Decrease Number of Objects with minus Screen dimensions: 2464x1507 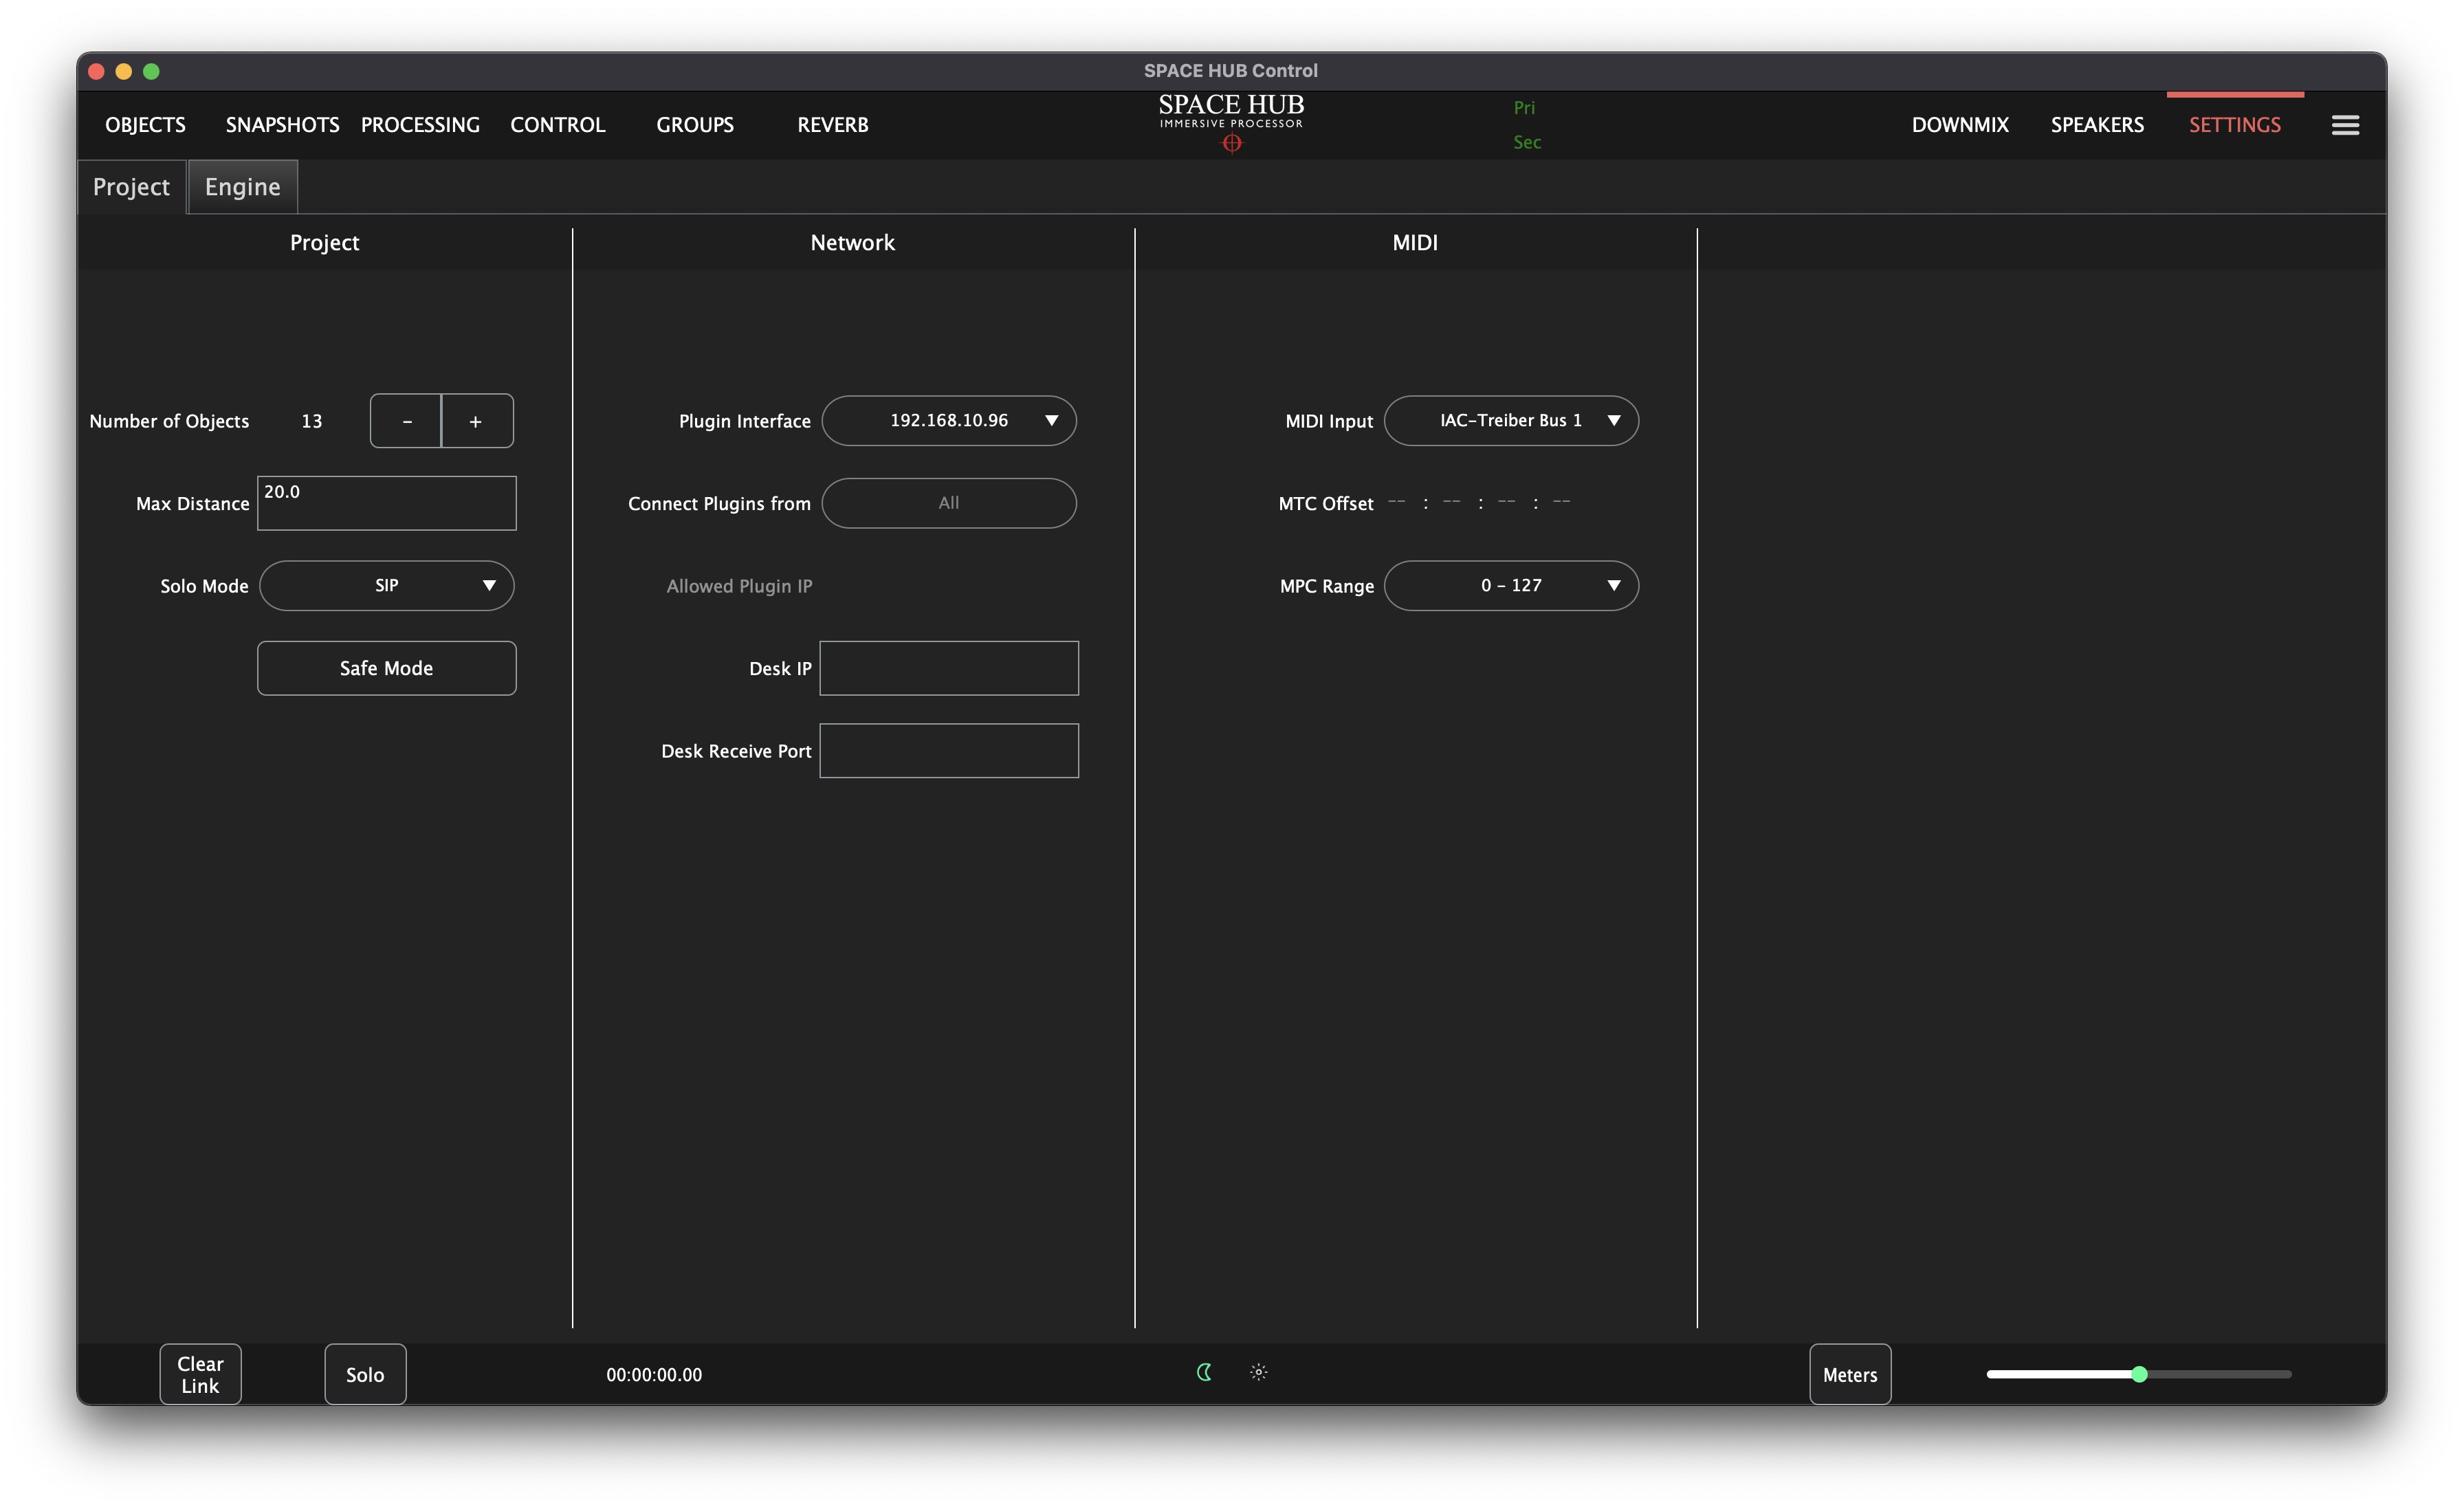[406, 421]
